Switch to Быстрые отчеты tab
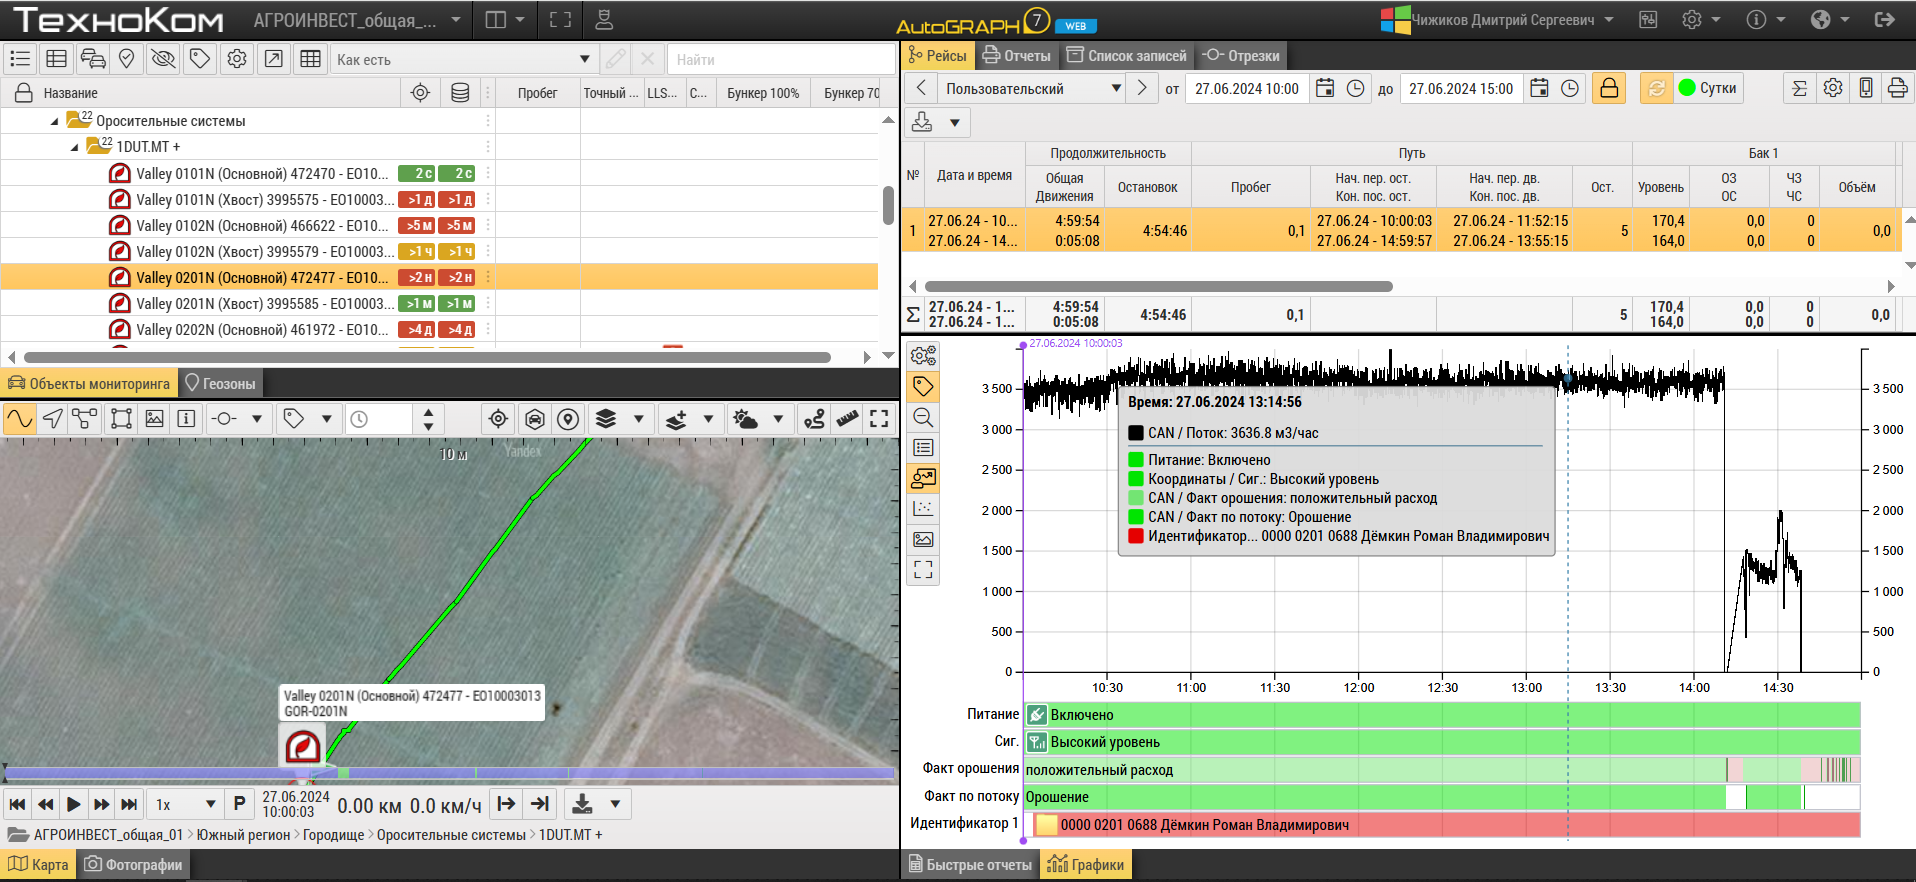The width and height of the screenshot is (1916, 882). [969, 864]
